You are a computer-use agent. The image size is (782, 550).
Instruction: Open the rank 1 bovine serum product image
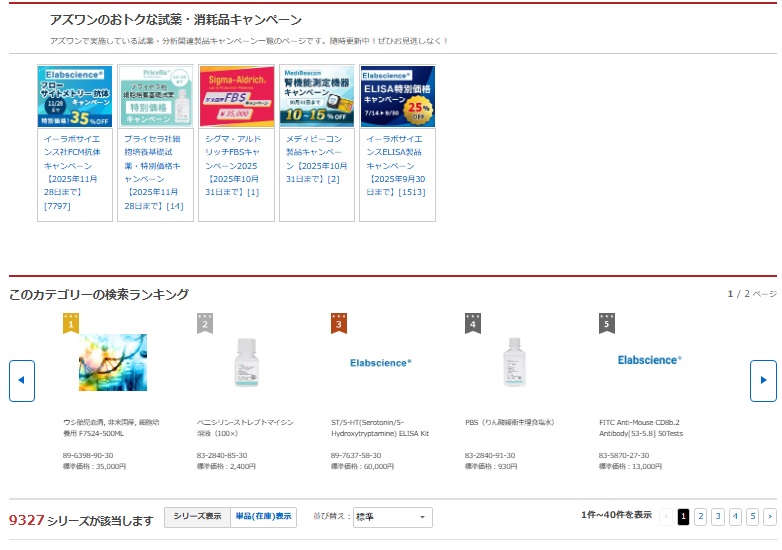[112, 362]
